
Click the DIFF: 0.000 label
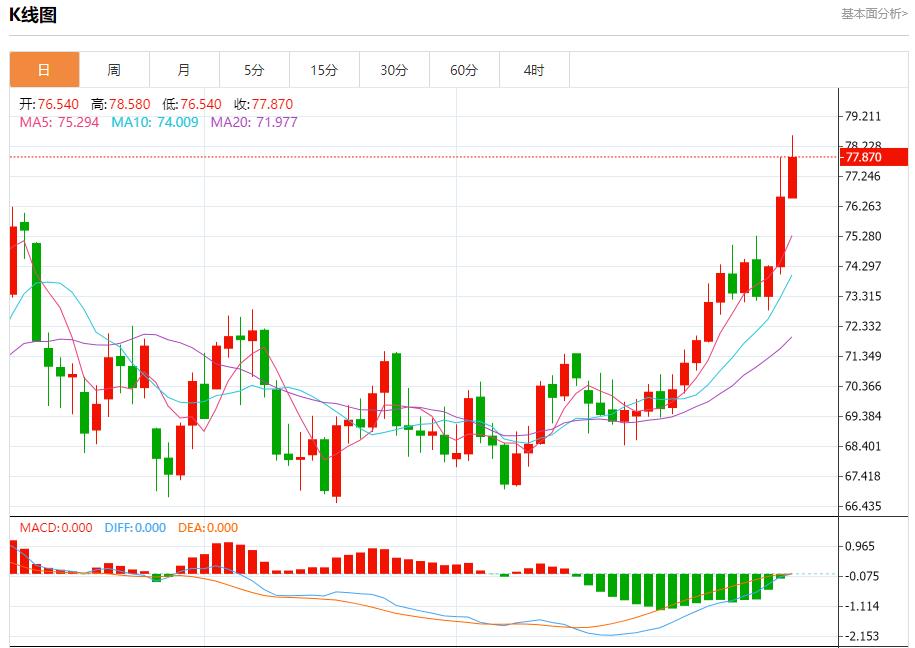point(135,527)
